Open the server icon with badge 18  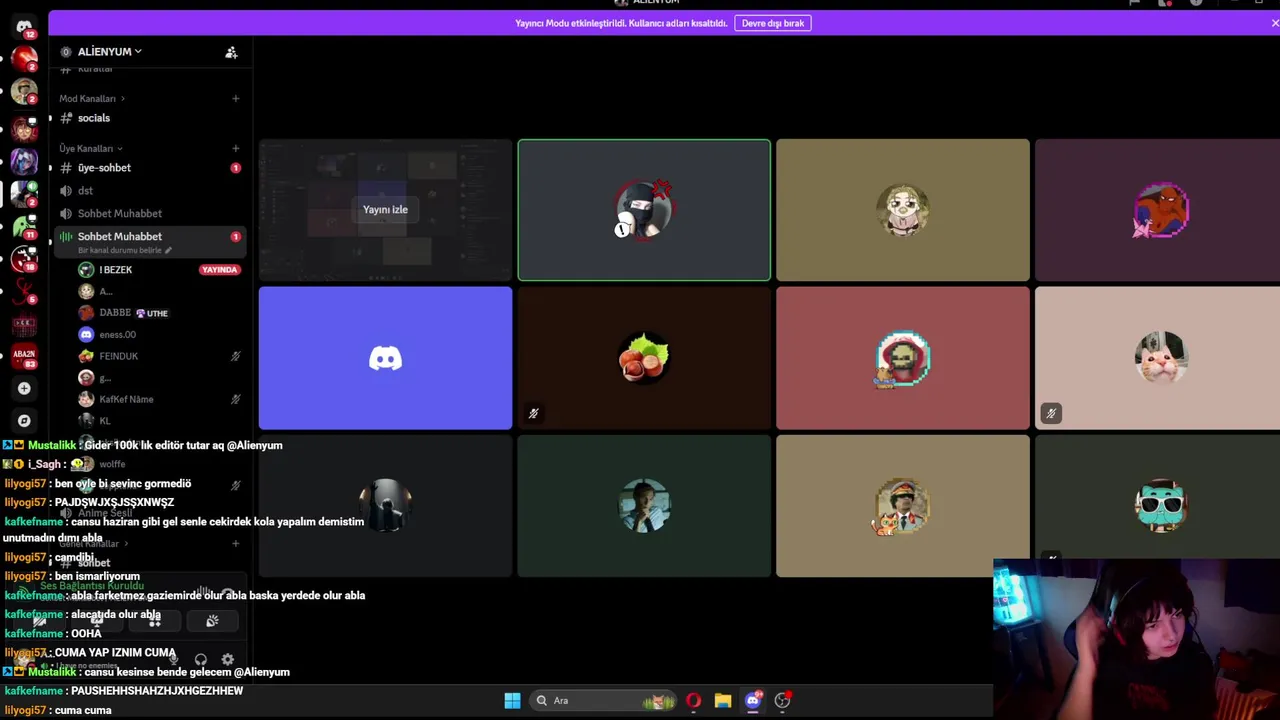[24, 260]
